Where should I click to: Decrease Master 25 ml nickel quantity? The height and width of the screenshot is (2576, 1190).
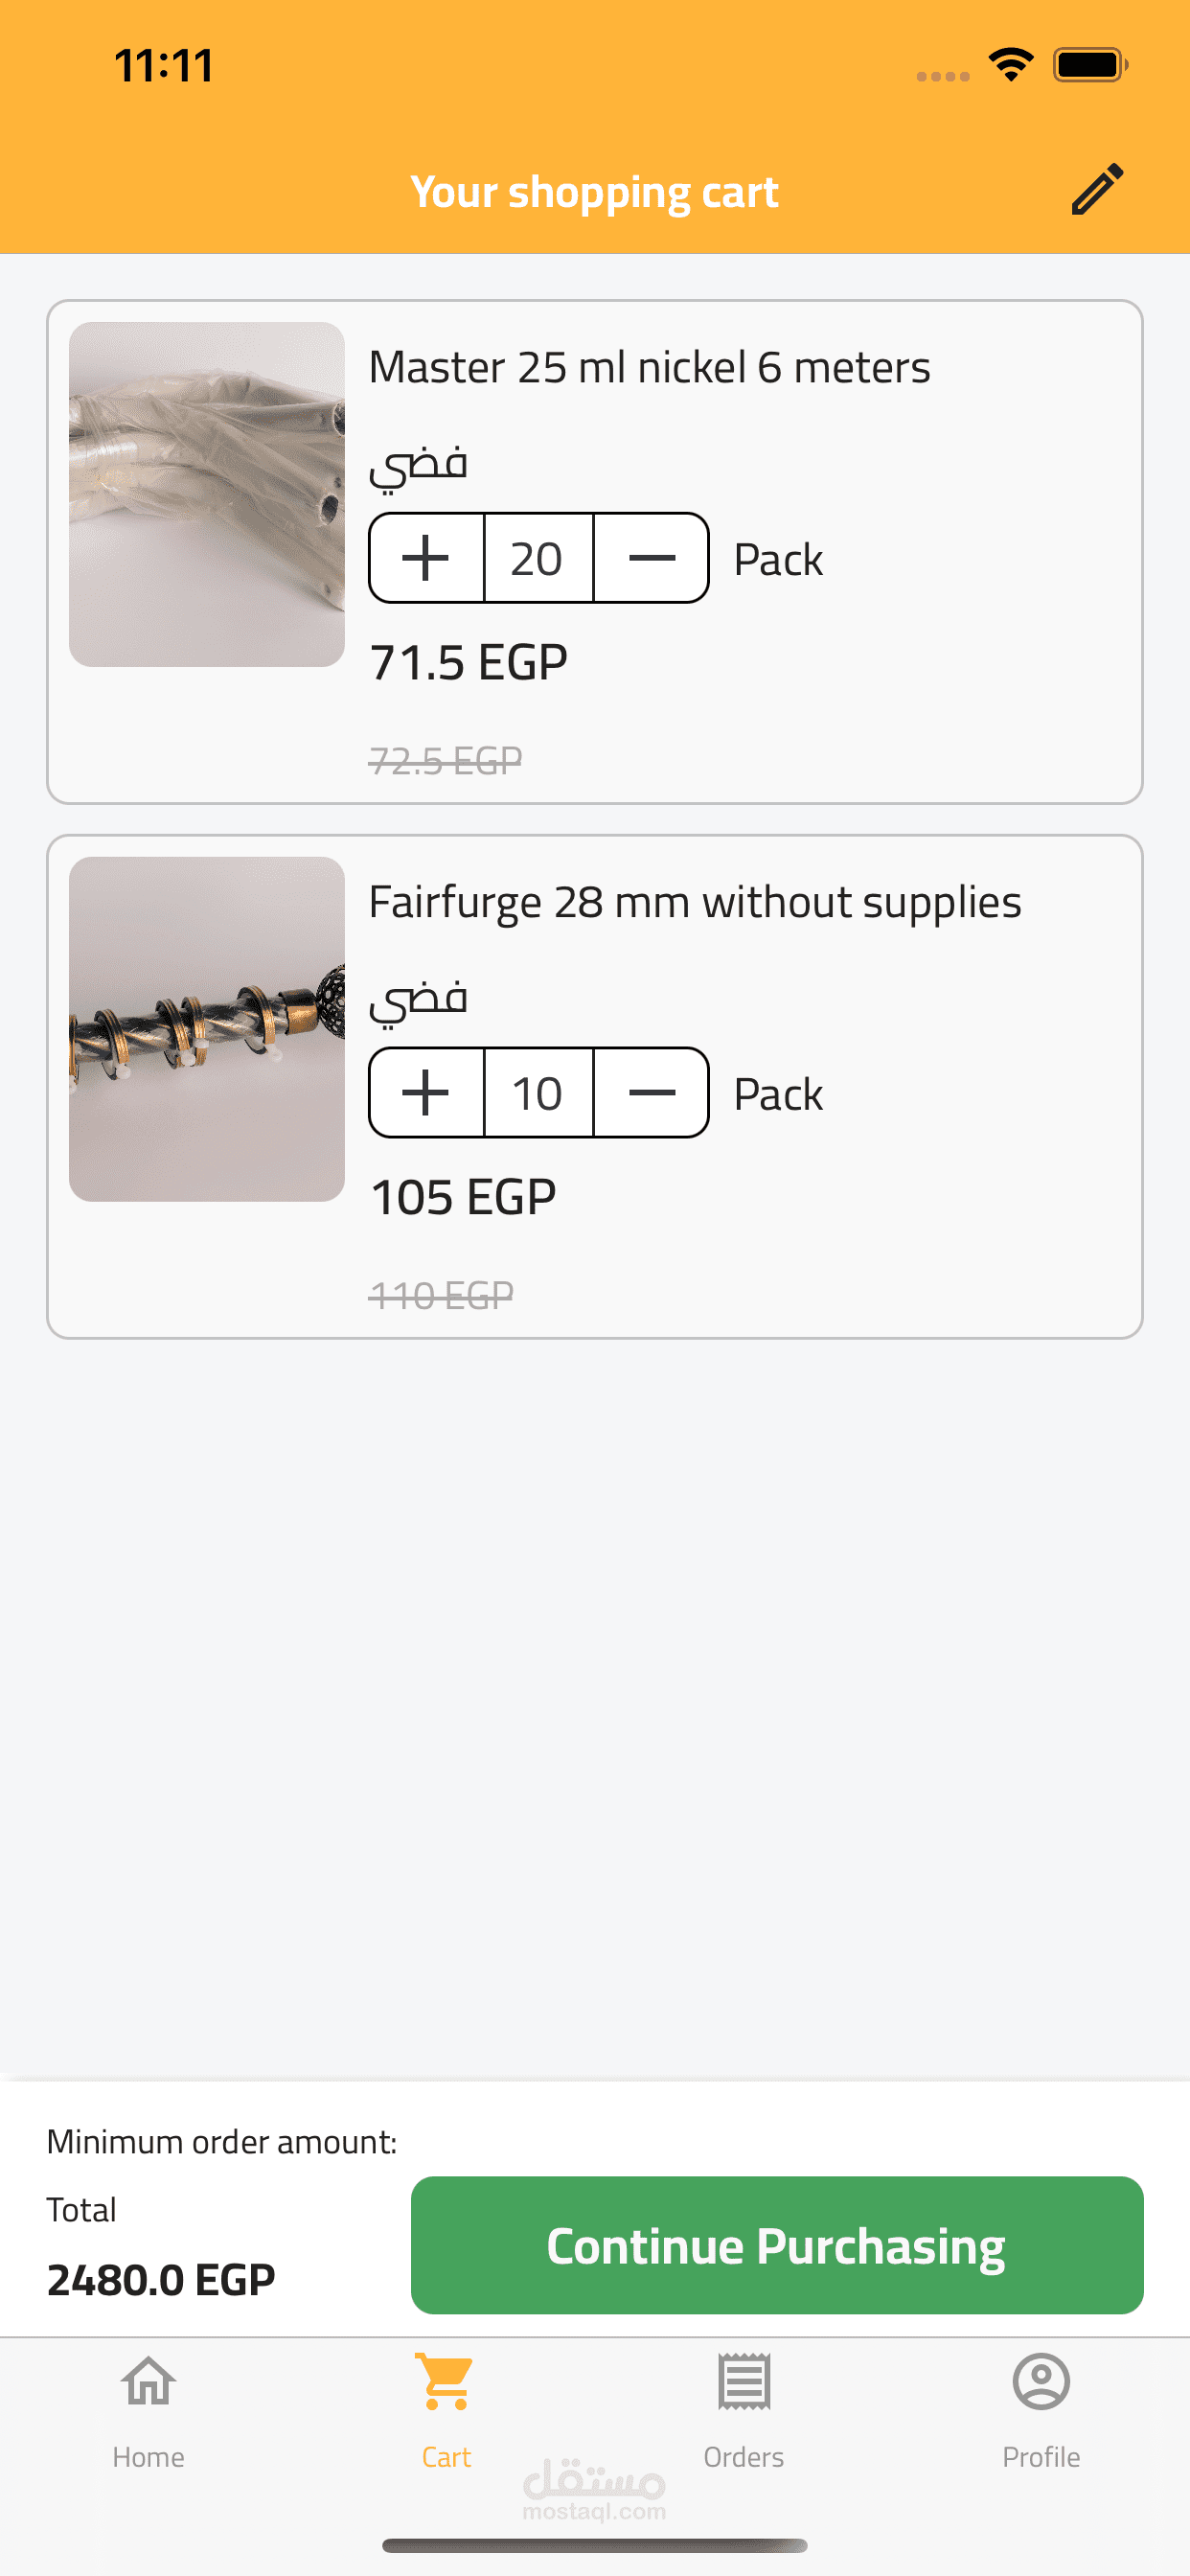tap(651, 558)
